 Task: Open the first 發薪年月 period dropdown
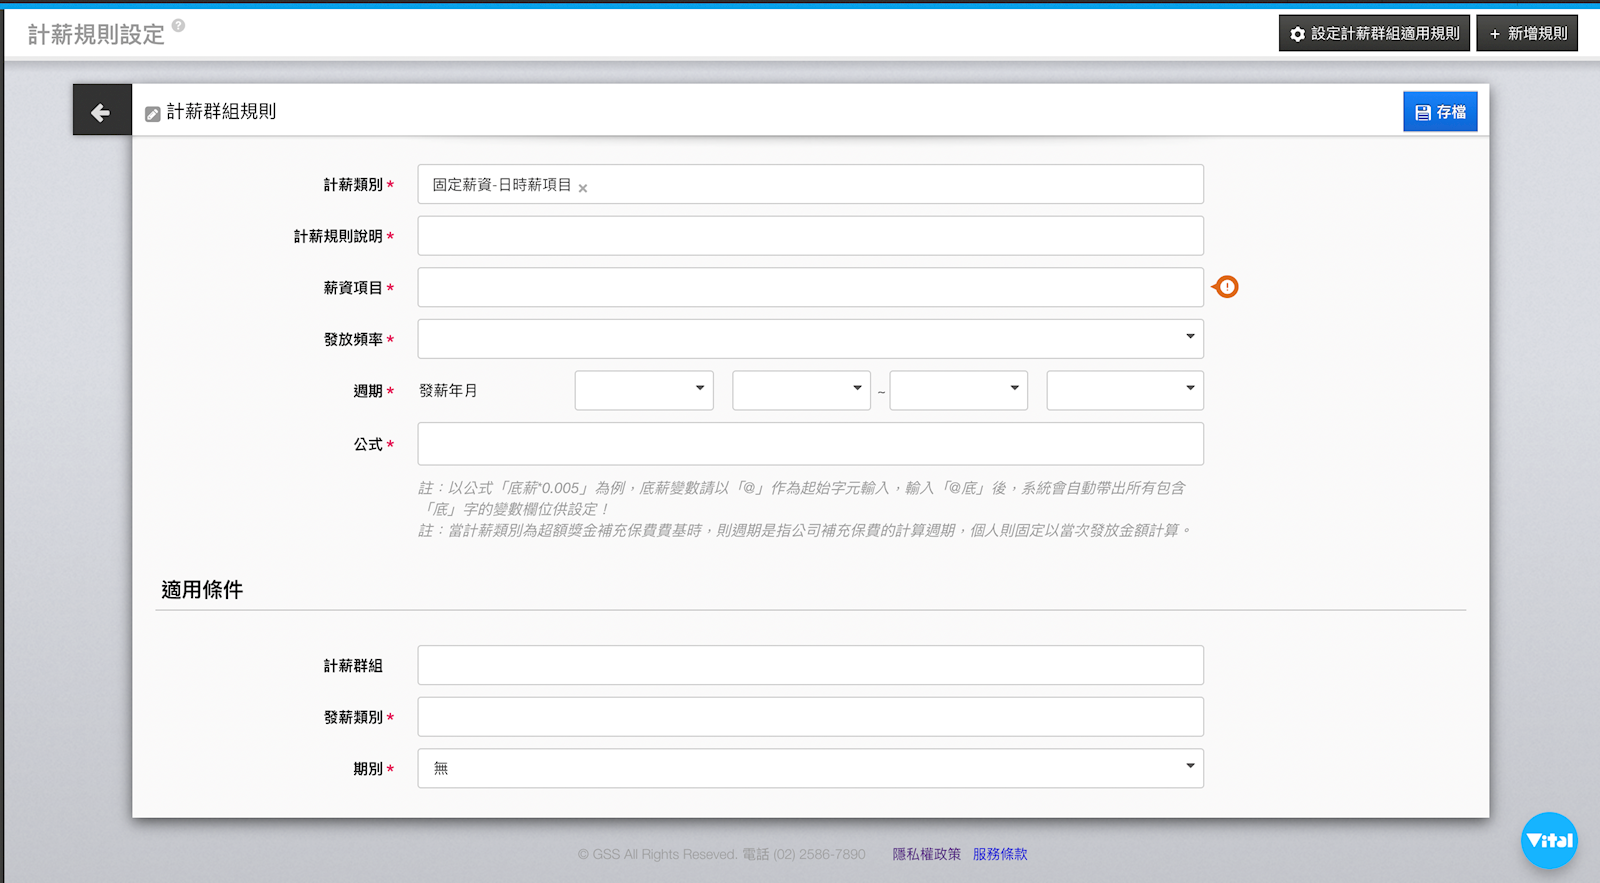(644, 390)
